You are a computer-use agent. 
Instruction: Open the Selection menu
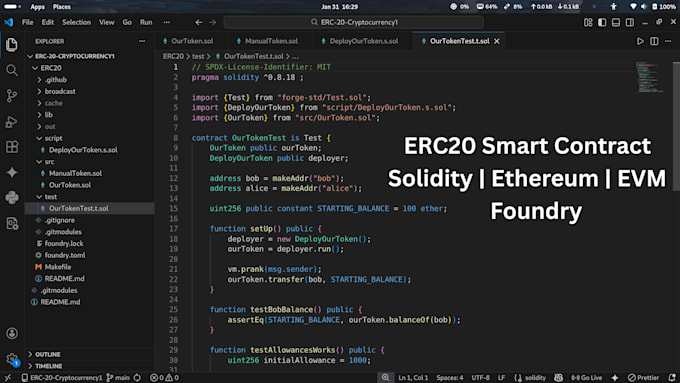click(x=76, y=22)
